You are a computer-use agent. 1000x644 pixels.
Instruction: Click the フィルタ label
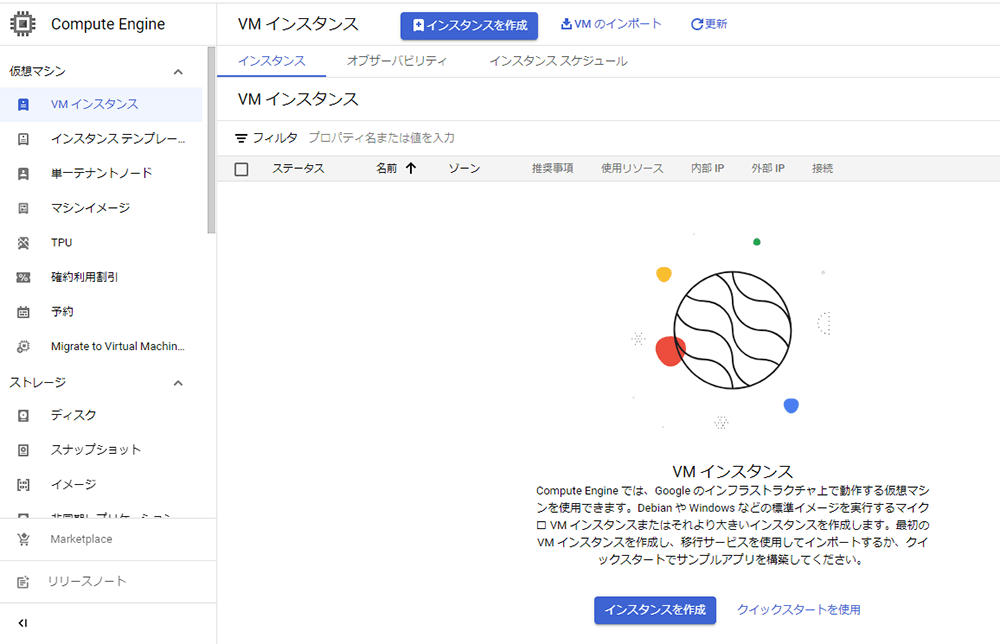point(275,138)
